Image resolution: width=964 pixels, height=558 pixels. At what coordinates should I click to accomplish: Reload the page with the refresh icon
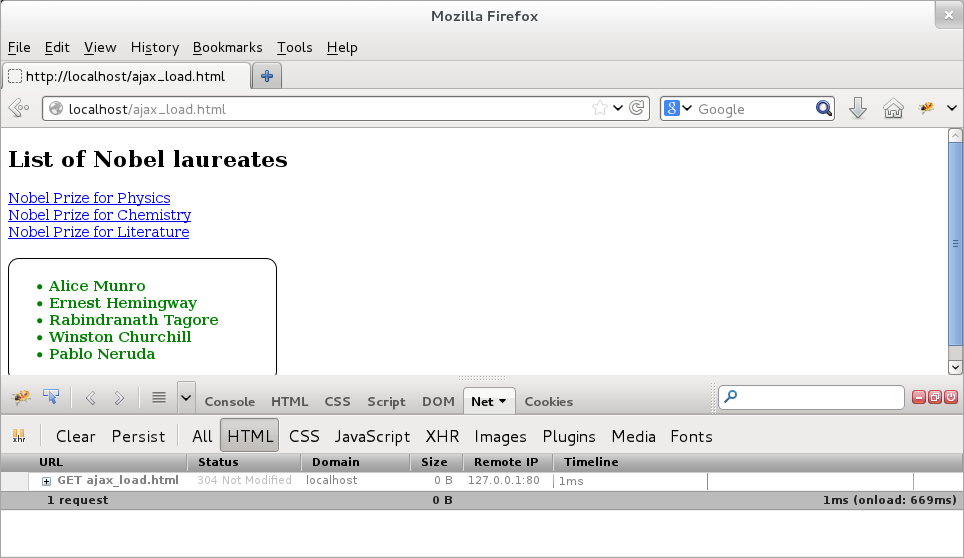coord(637,109)
